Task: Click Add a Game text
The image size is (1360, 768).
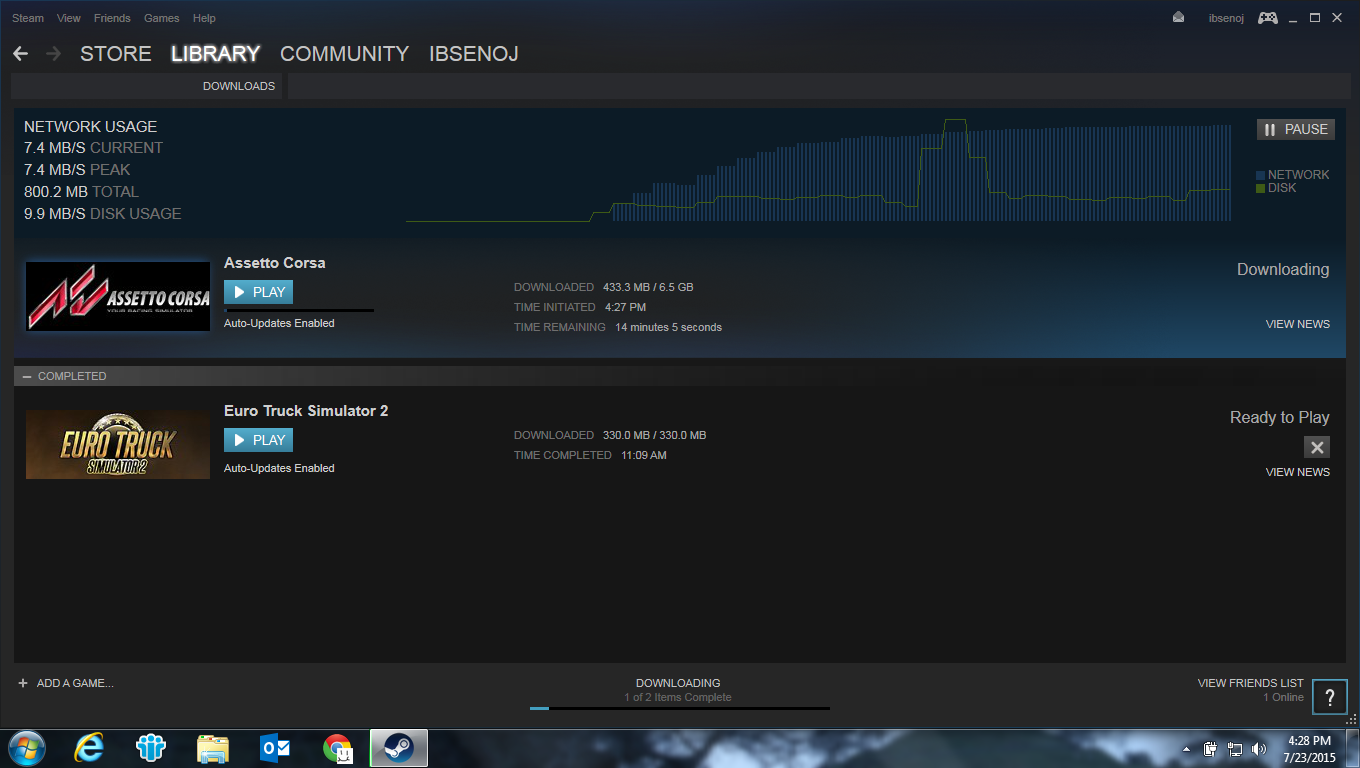Action: click(75, 683)
